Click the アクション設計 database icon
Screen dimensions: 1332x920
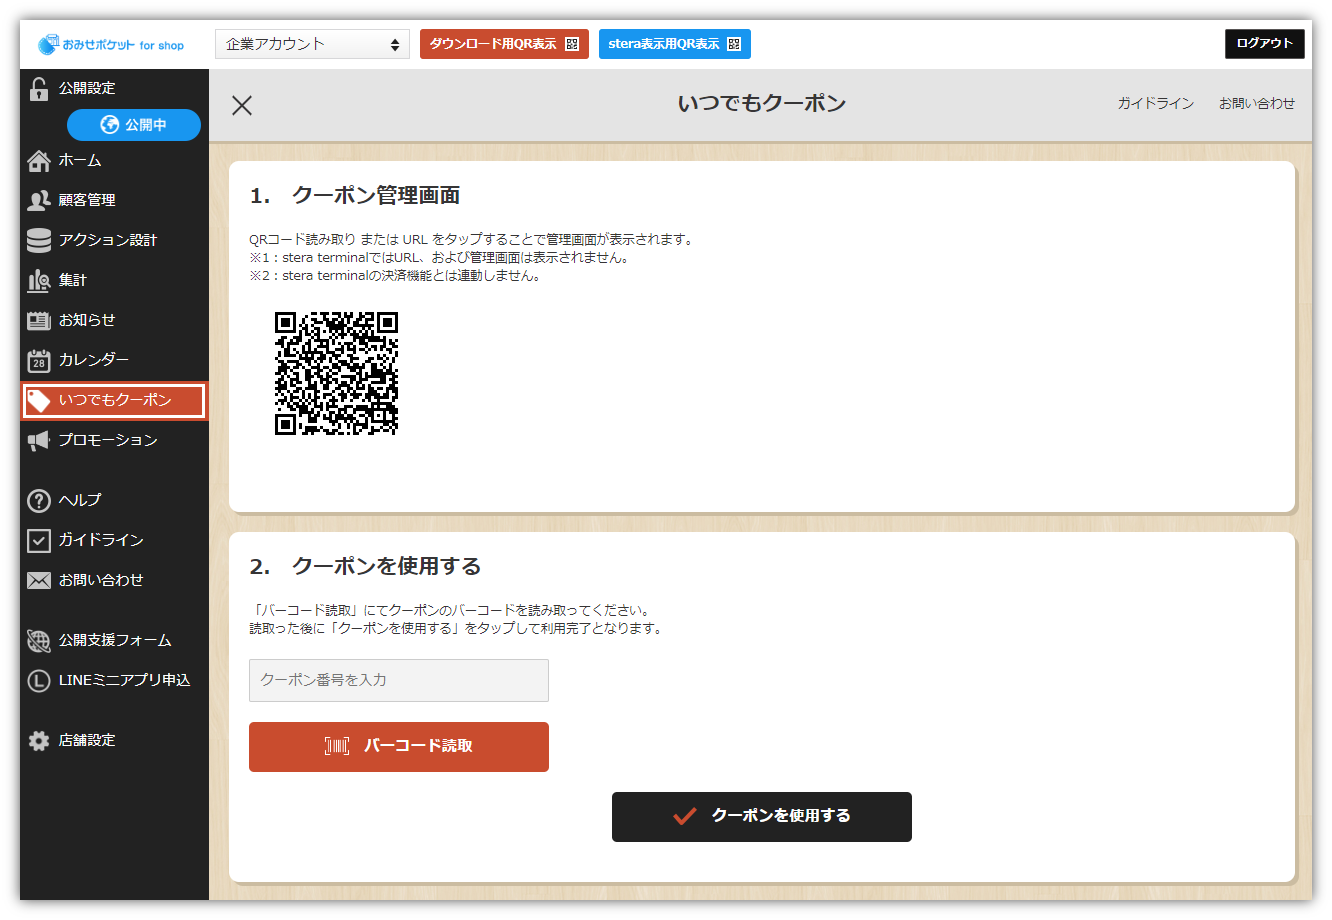pos(39,241)
